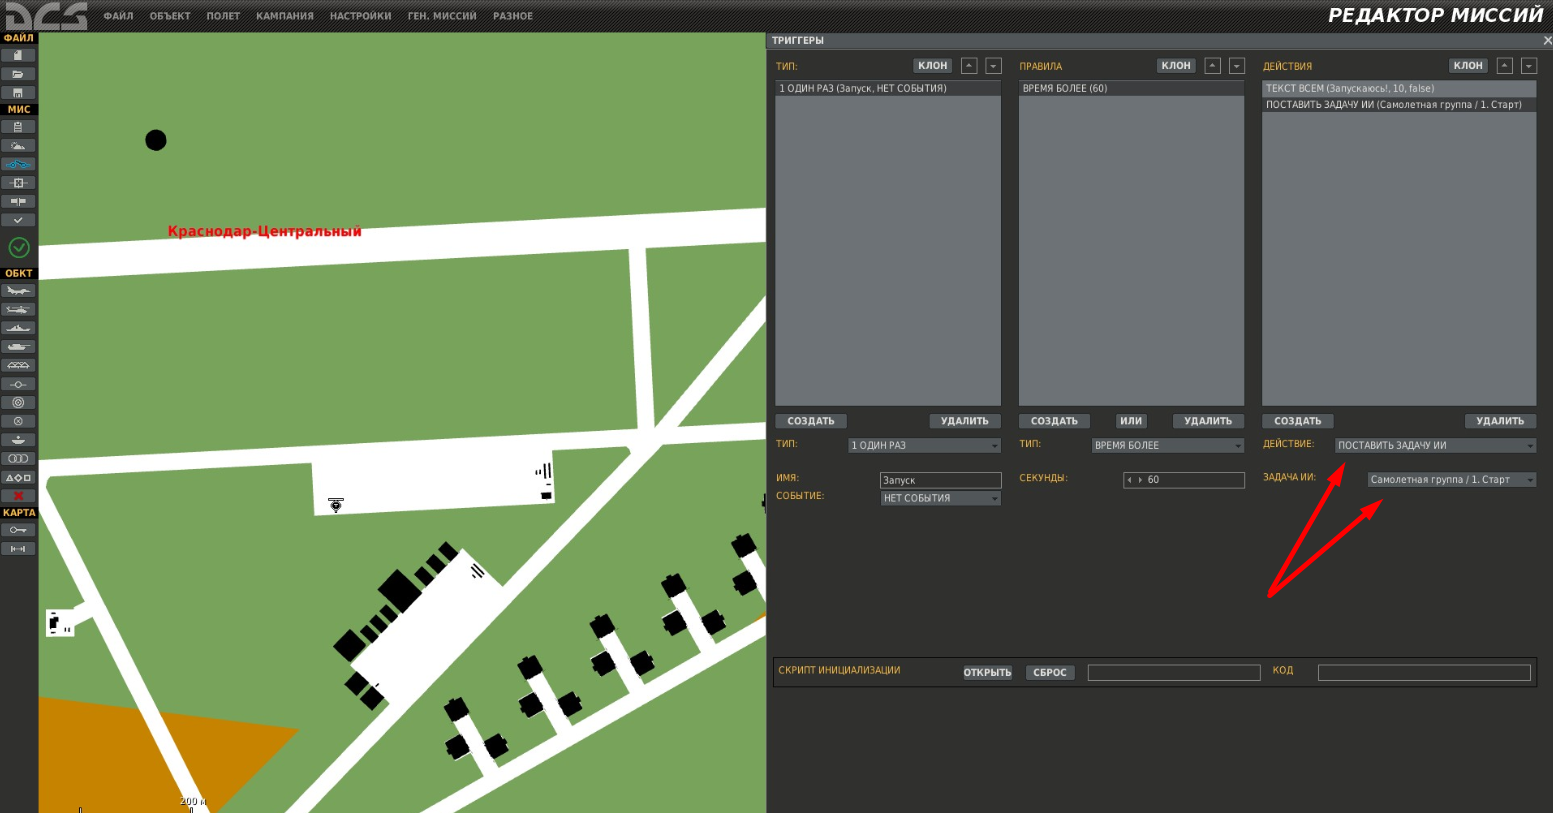
Task: Open the 'ПОСТАВИТЬ ЗАДАЧУ ИИ' action dropdown
Action: (1435, 446)
